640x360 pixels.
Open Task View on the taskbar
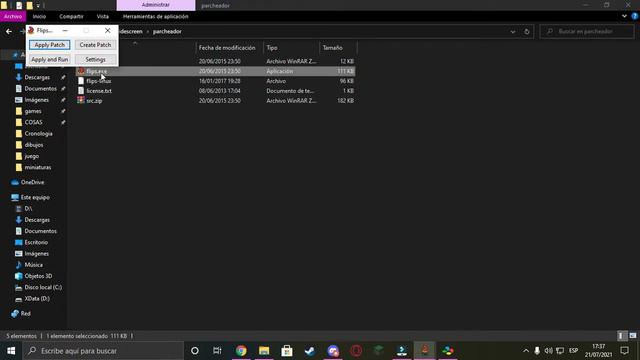[x=217, y=351]
